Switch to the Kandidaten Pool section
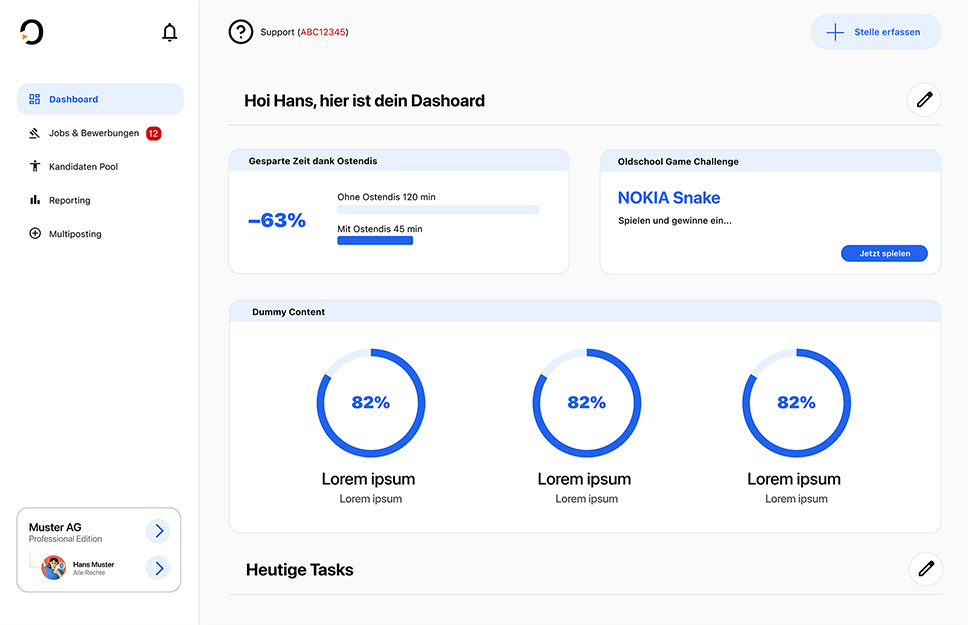Image resolution: width=968 pixels, height=625 pixels. (x=83, y=166)
